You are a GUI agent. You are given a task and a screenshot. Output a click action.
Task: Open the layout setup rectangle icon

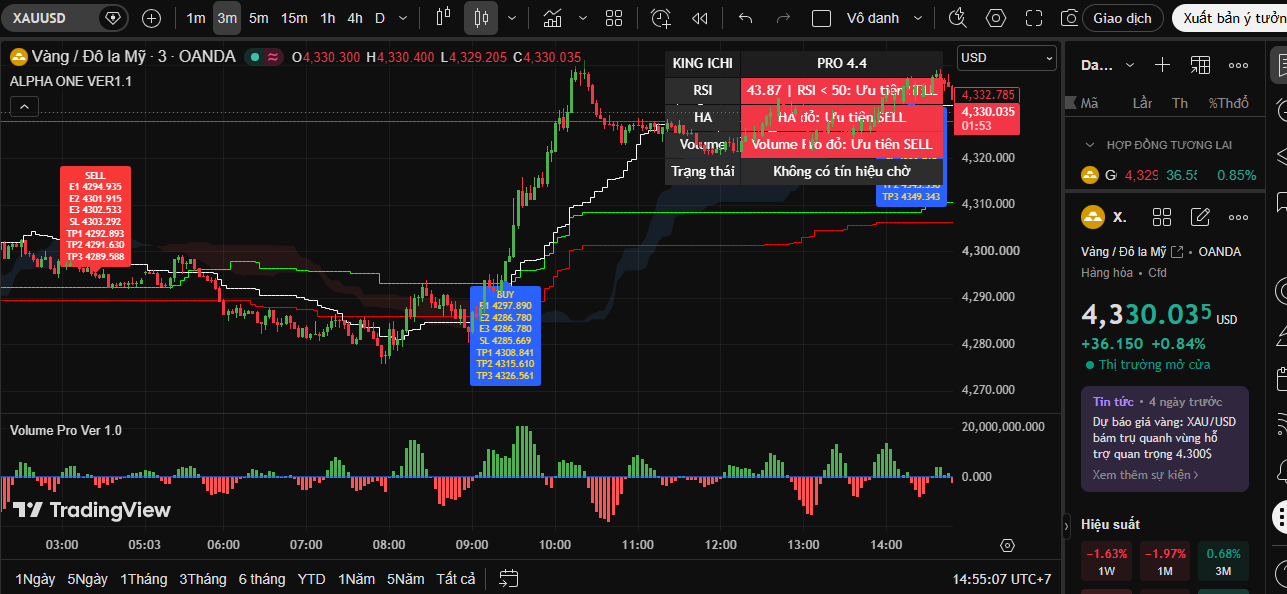[821, 18]
